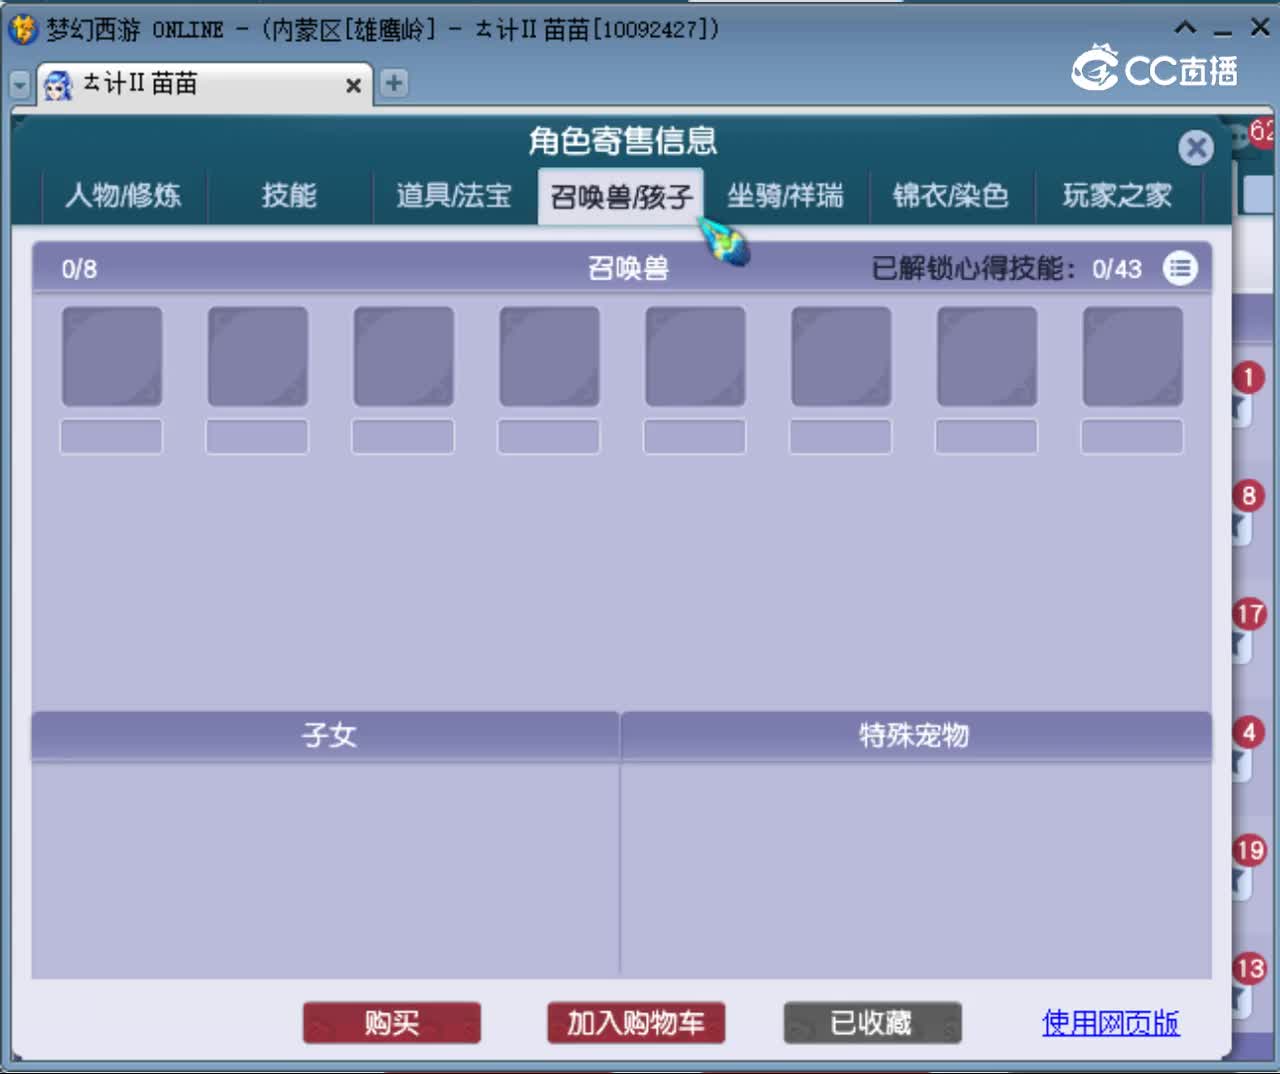Open the 人物/修炼 tab
This screenshot has height=1074, width=1280.
[122, 196]
